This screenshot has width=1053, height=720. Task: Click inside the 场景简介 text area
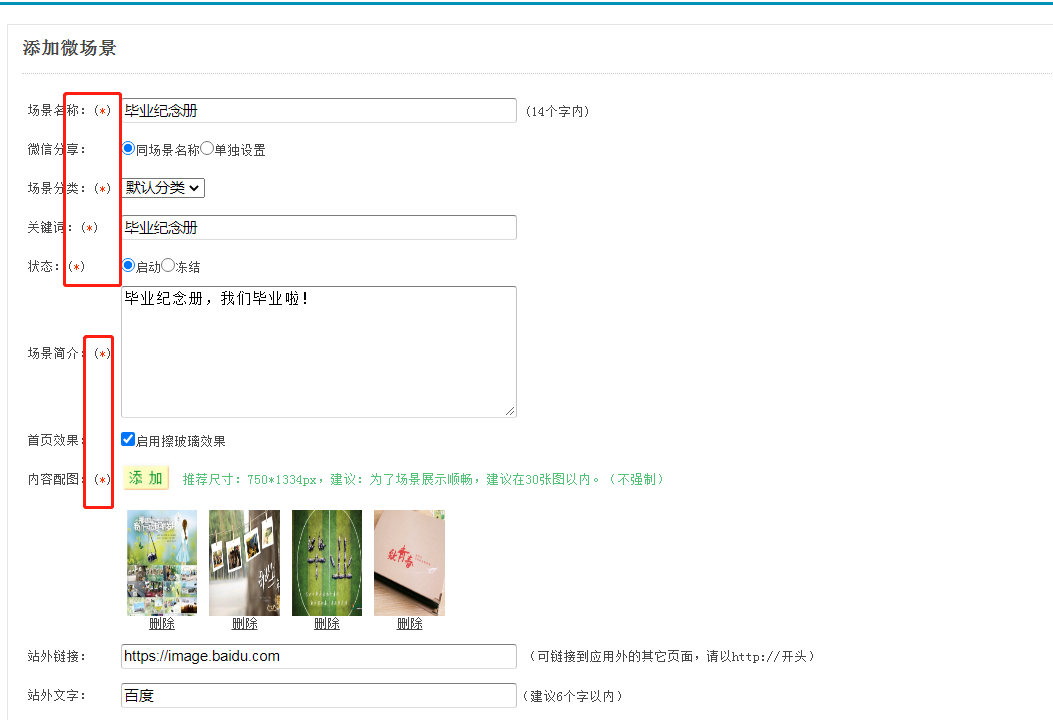click(318, 351)
